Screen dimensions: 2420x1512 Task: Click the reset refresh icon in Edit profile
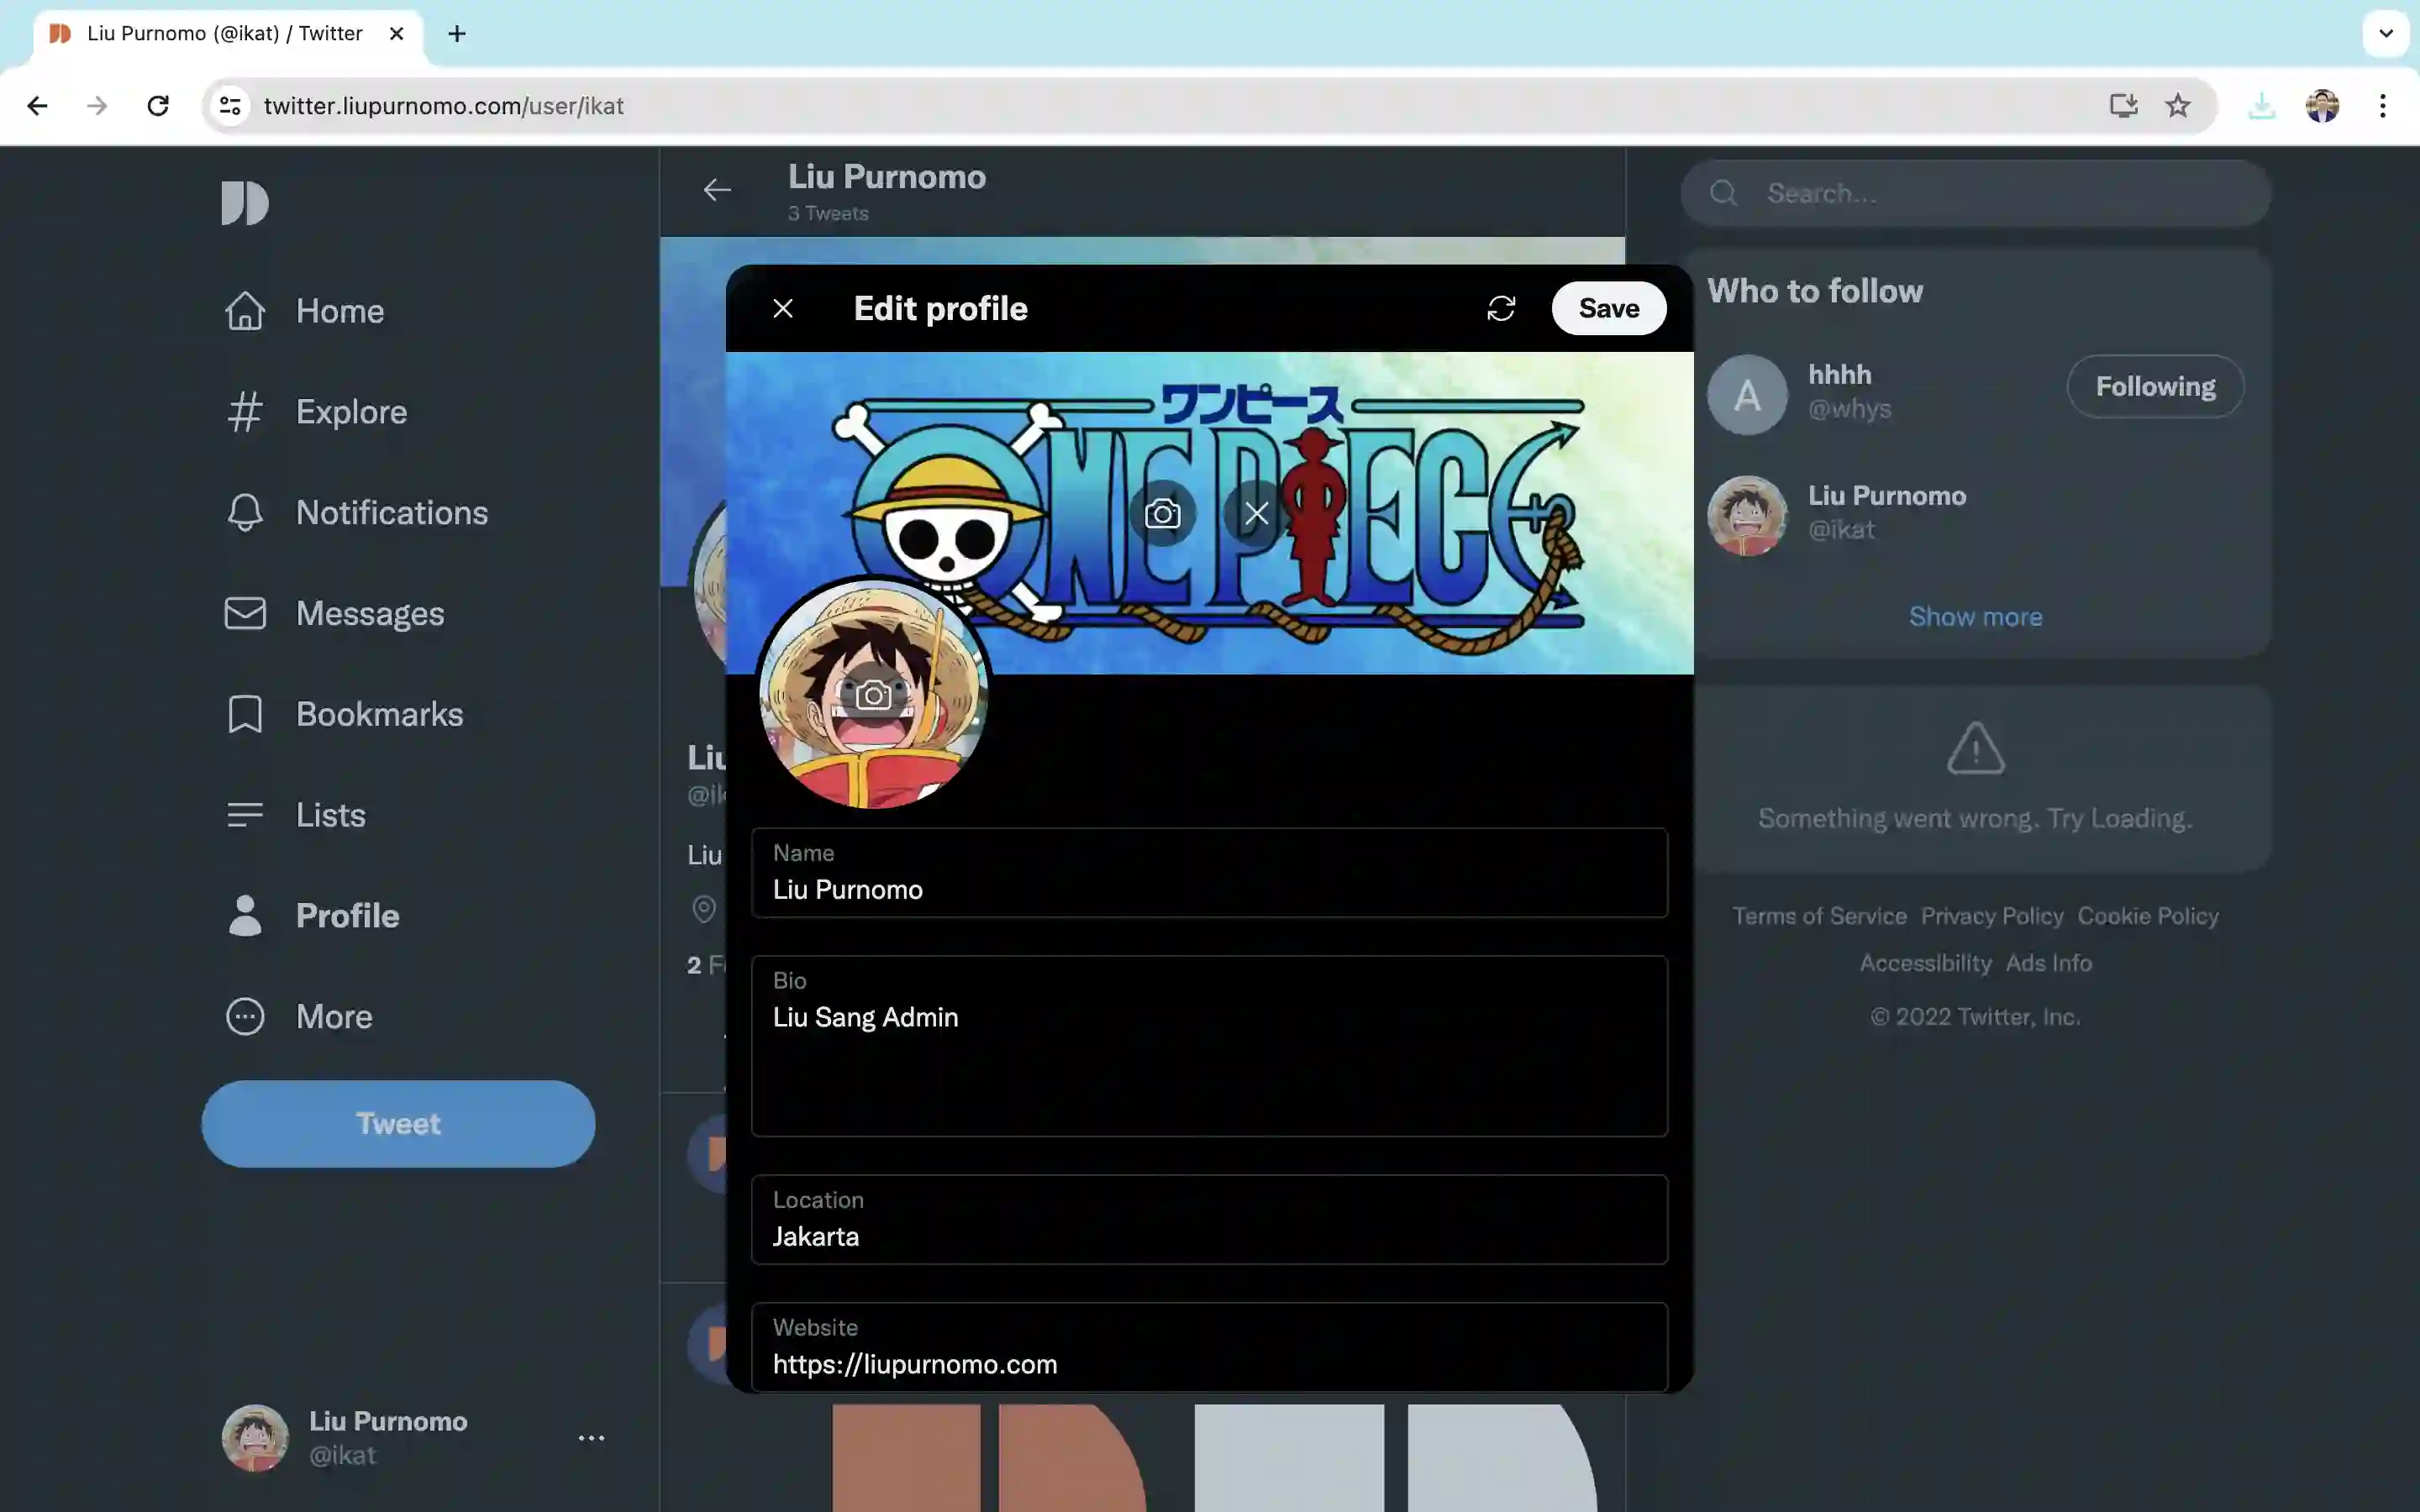pyautogui.click(x=1501, y=308)
